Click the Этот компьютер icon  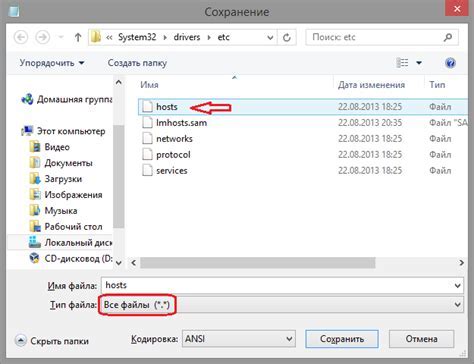(x=27, y=131)
